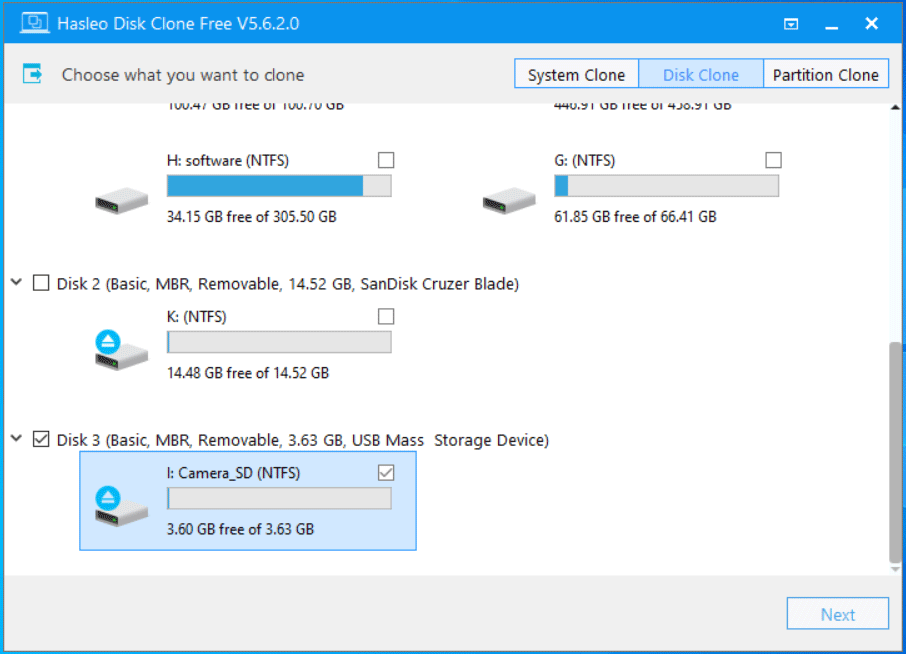Image resolution: width=906 pixels, height=654 pixels.
Task: Click the 'I: Camera_SD (NTFS)' label
Action: click(233, 473)
